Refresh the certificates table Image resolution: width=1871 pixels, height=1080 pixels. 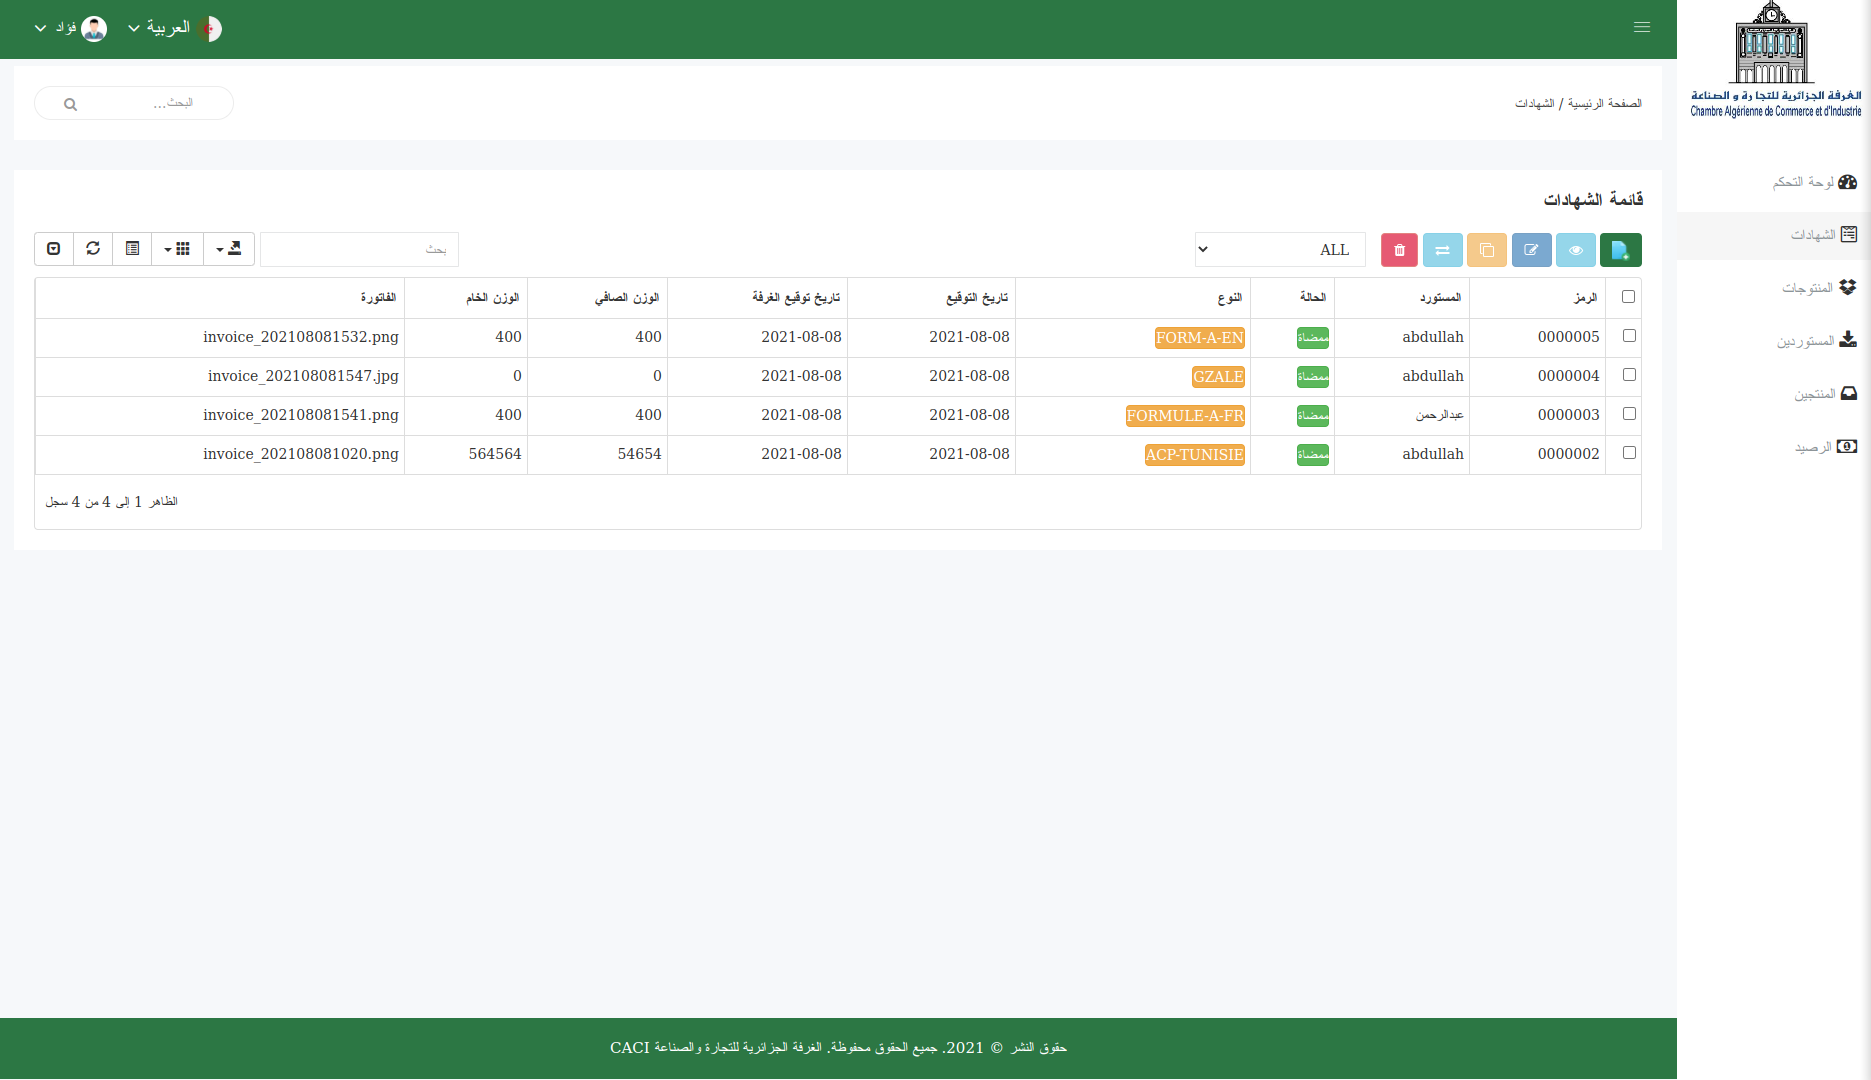coord(92,249)
